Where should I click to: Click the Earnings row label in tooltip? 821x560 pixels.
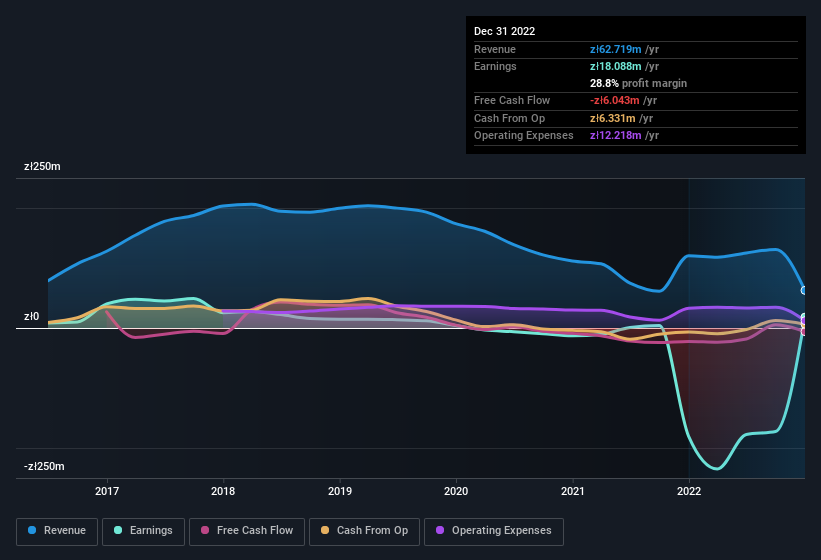click(495, 66)
